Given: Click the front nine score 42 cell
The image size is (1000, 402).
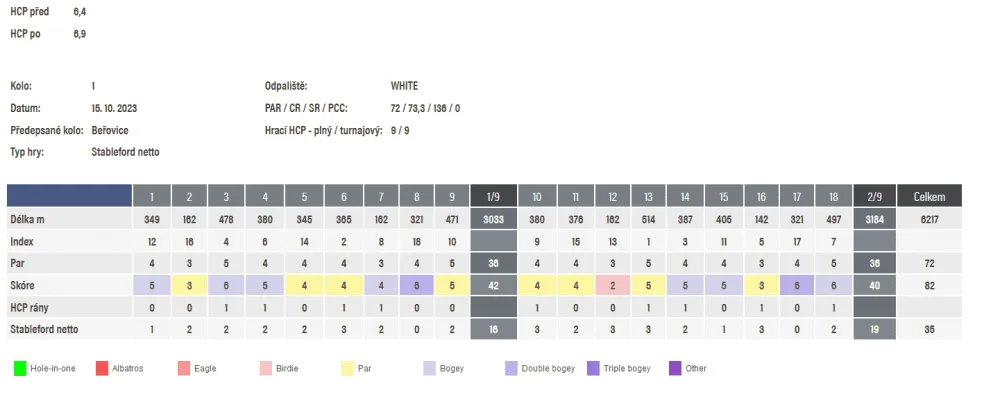Looking at the screenshot, I should (494, 286).
